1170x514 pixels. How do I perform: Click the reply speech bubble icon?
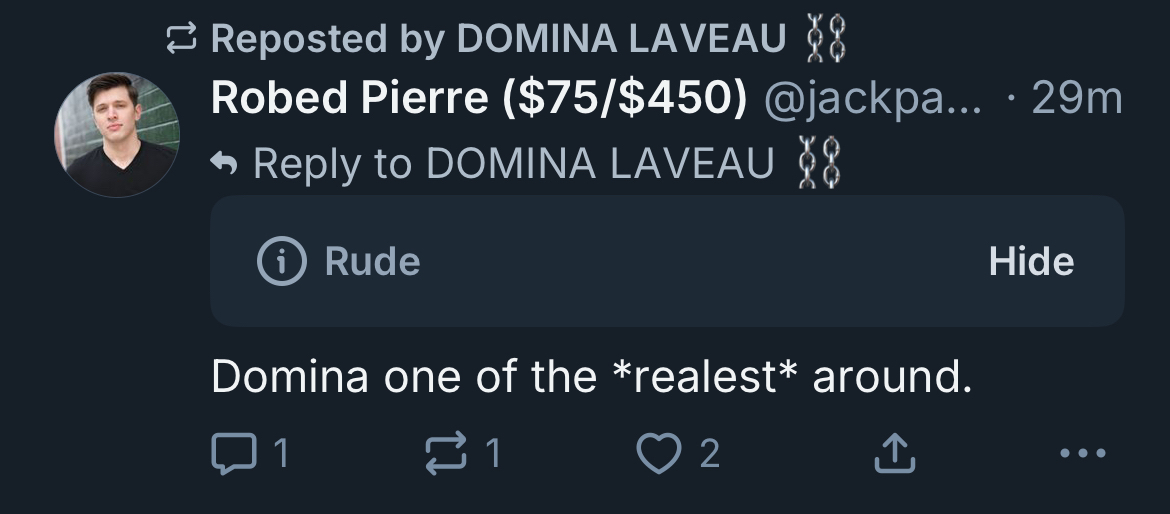point(232,454)
